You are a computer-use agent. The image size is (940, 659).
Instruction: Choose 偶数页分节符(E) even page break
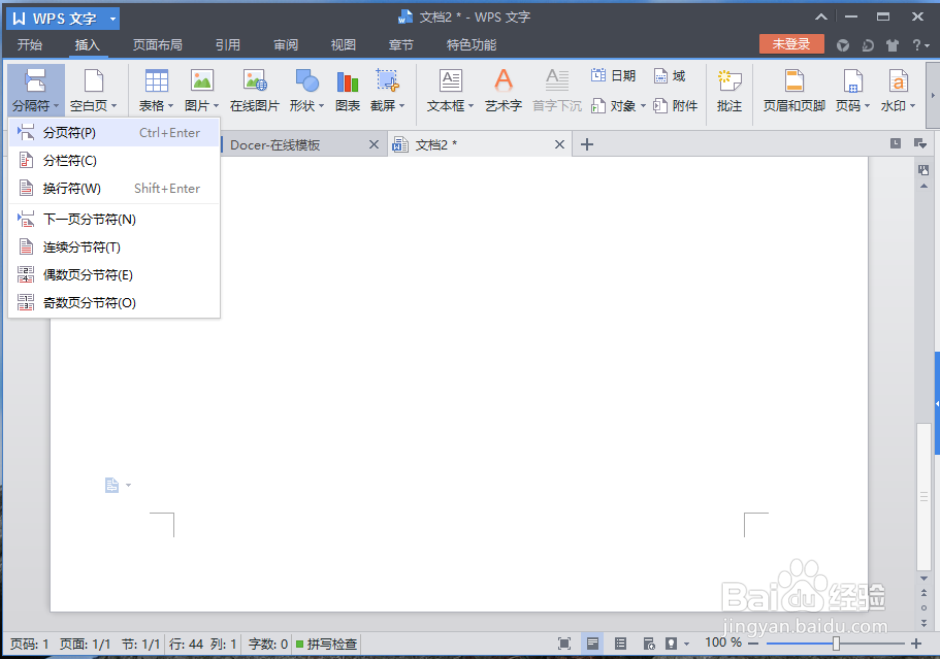pyautogui.click(x=114, y=275)
